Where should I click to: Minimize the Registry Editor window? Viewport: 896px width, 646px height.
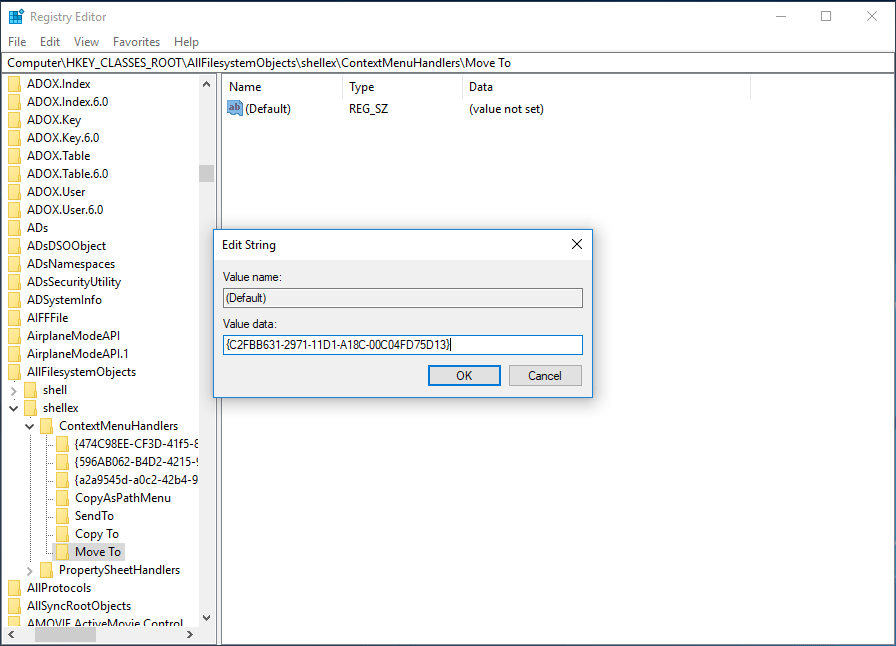click(781, 16)
